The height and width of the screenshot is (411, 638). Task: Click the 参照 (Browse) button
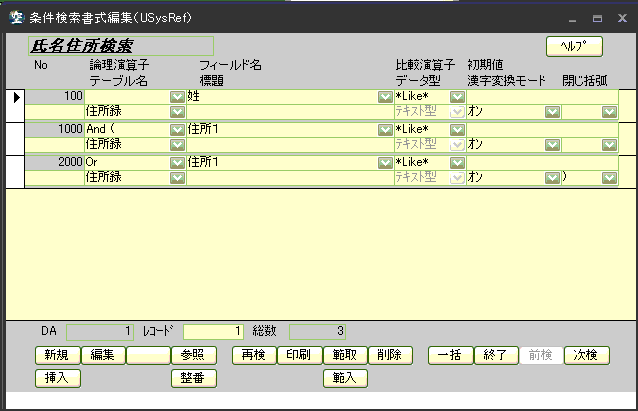[193, 355]
